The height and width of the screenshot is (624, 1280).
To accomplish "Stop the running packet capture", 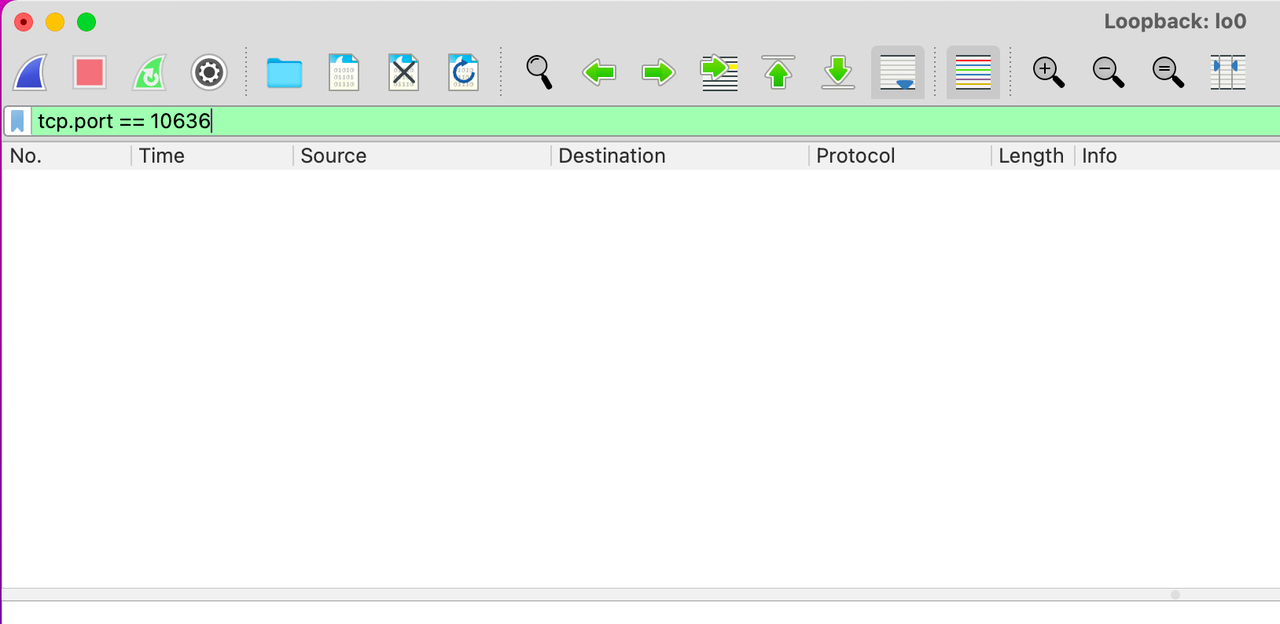I will 89,72.
